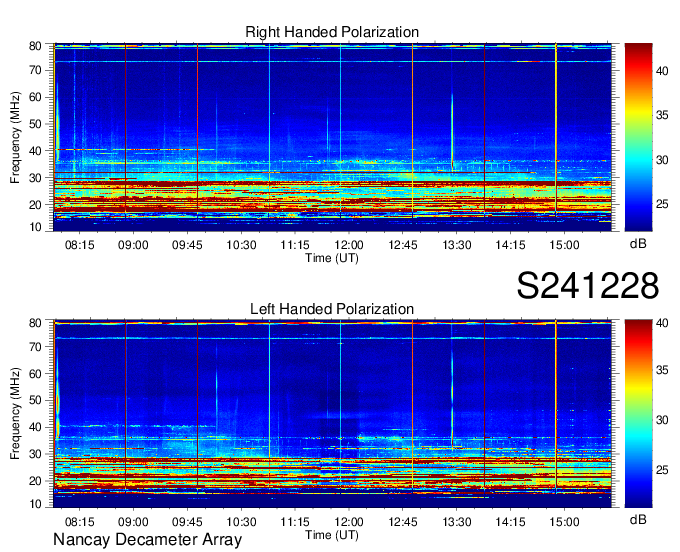This screenshot has height=552, width=680.
Task: Click the 80 MHz tick label of Right Handed plot
Action: coord(35,46)
